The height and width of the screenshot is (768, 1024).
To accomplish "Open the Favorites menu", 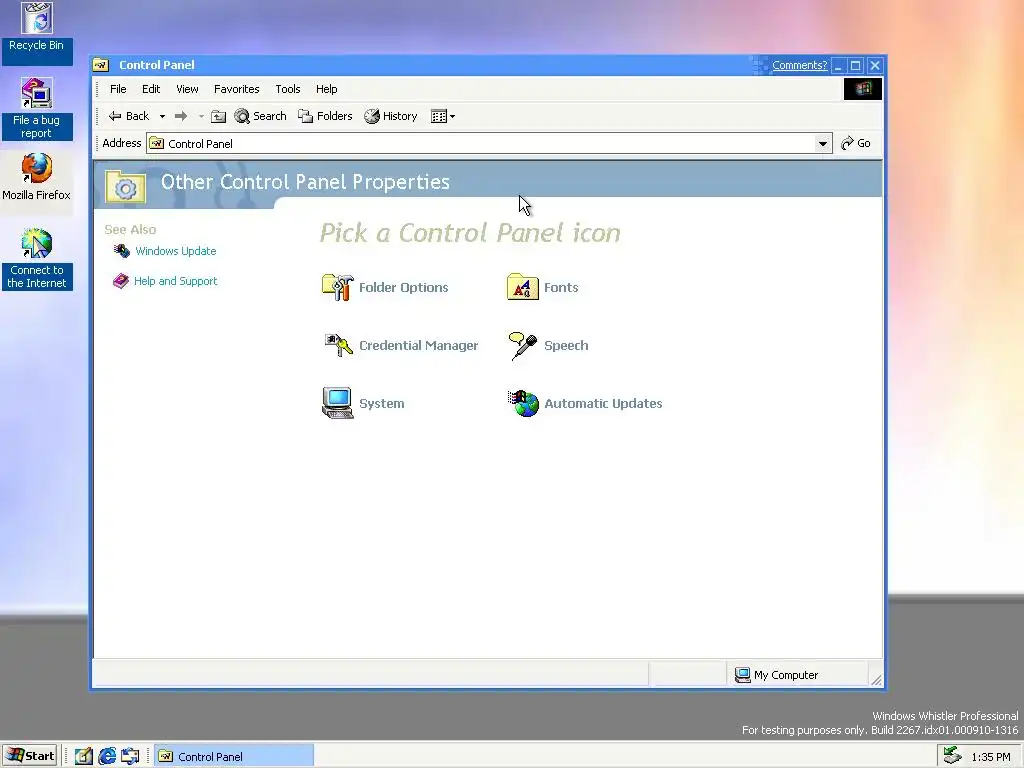I will [x=236, y=89].
